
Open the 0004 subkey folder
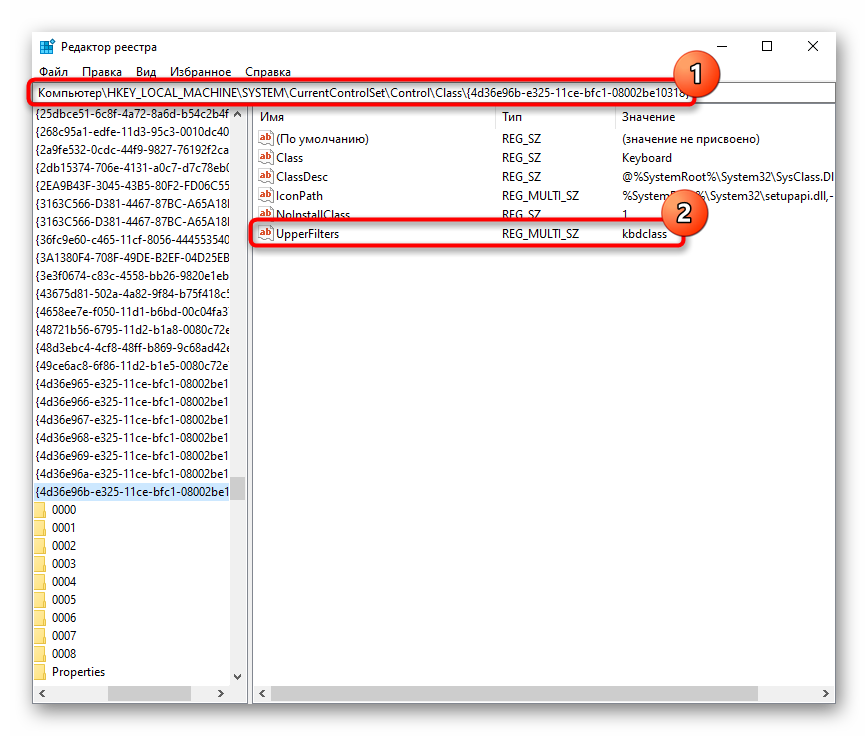(x=64, y=582)
